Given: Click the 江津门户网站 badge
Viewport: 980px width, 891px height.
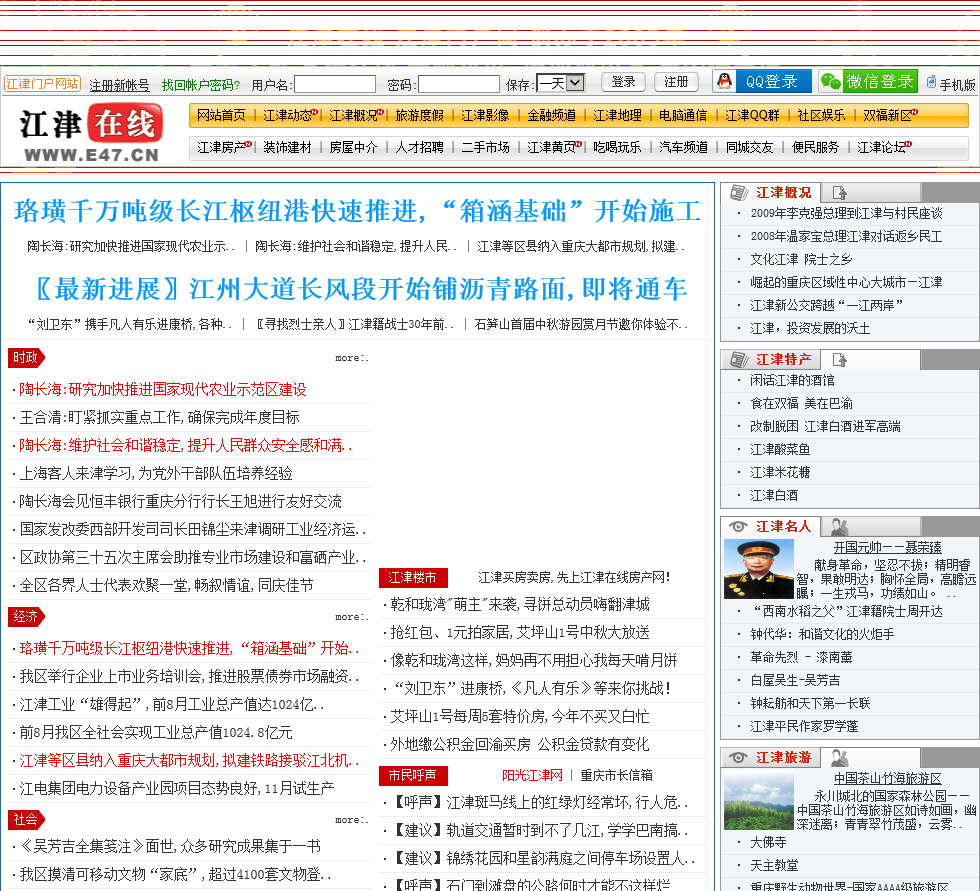Looking at the screenshot, I should click(42, 84).
